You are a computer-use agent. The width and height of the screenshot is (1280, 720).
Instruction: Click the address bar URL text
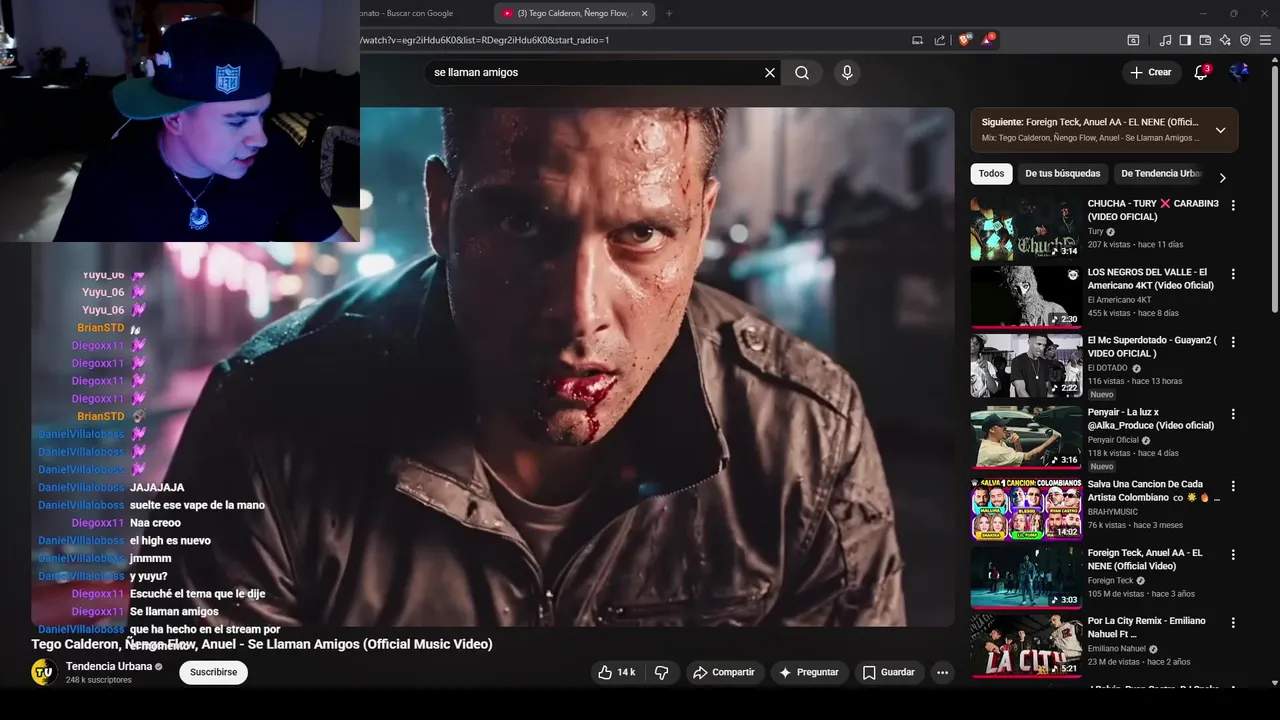tap(484, 40)
